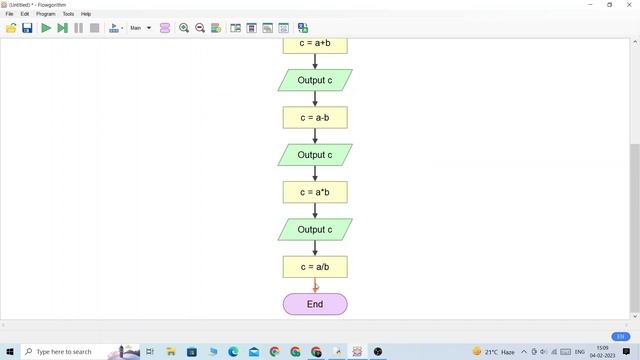
Task: Open Microsoft Edge from the taskbar
Action: coord(233,351)
